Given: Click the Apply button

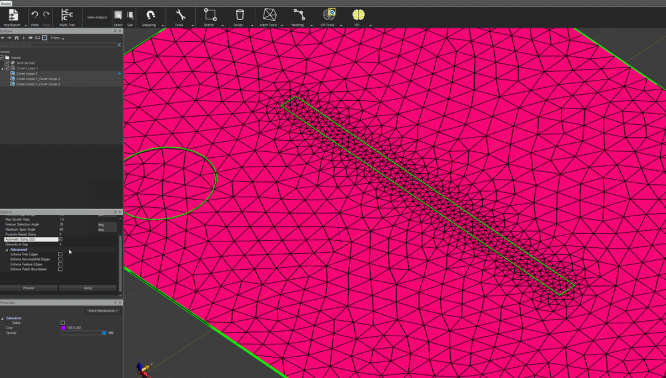Looking at the screenshot, I should (87, 288).
